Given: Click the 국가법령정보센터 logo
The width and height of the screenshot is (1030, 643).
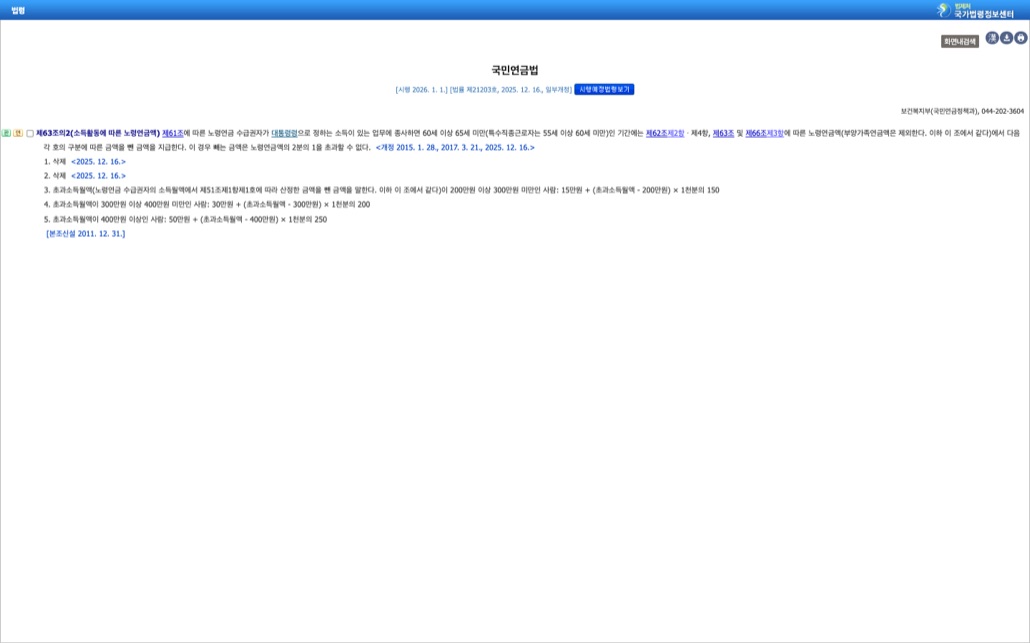Looking at the screenshot, I should [975, 10].
